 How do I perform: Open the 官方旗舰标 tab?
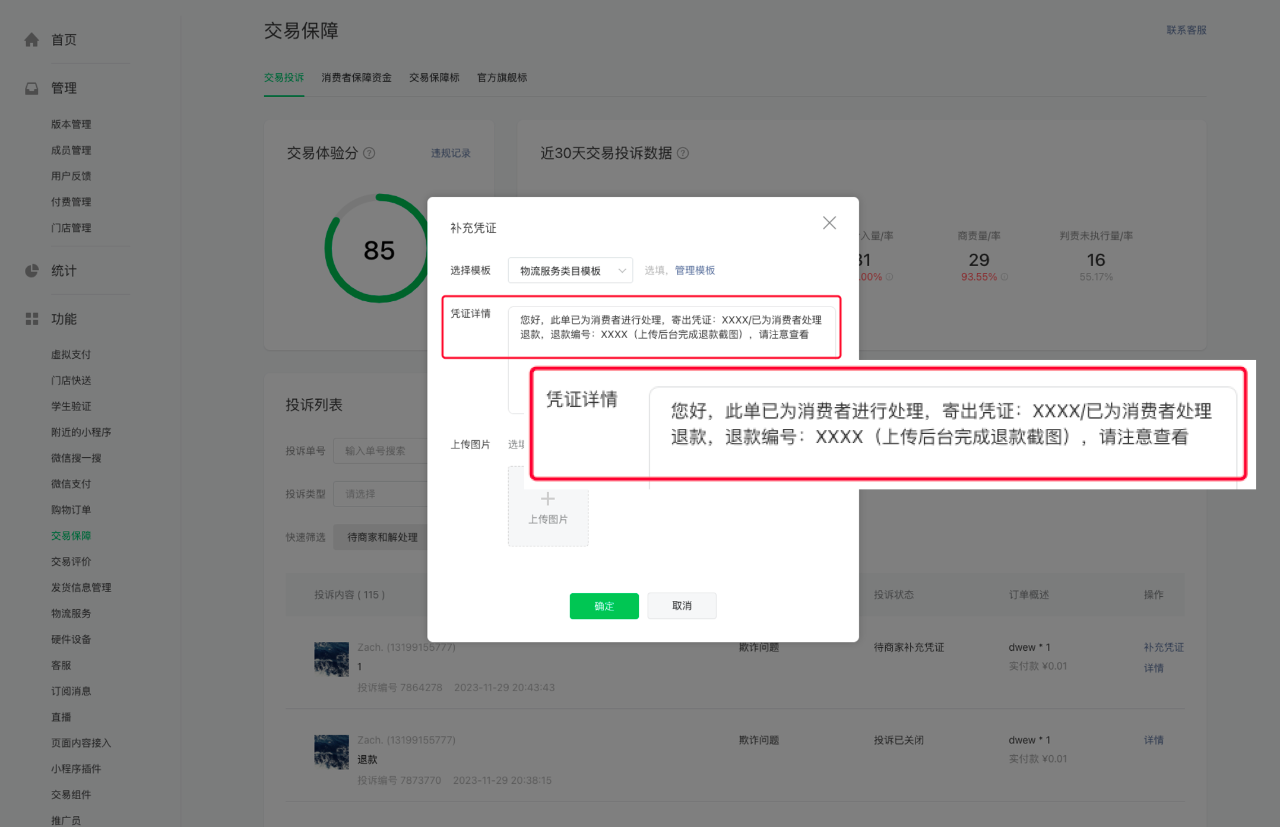502,77
